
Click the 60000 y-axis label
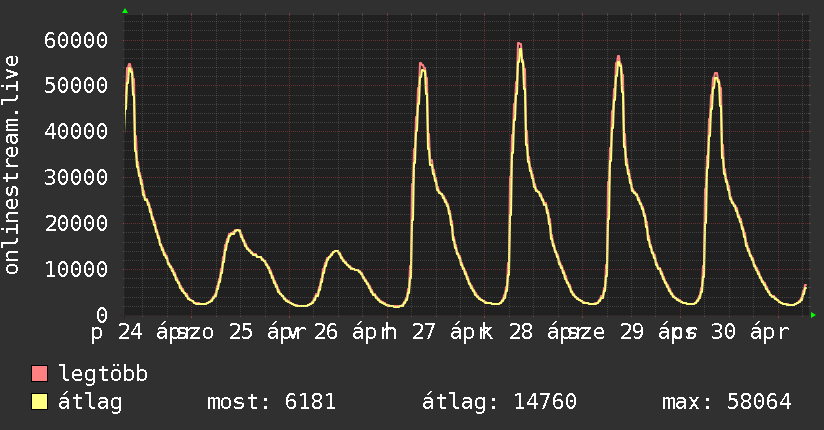[76, 40]
